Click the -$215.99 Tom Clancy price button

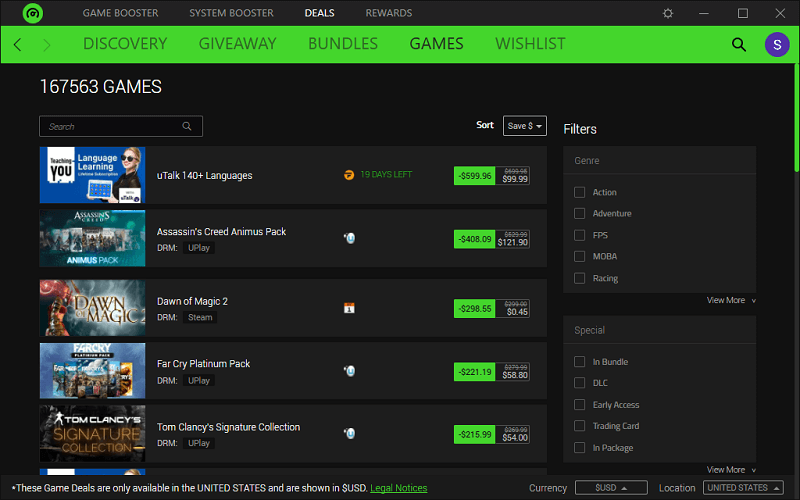[474, 435]
